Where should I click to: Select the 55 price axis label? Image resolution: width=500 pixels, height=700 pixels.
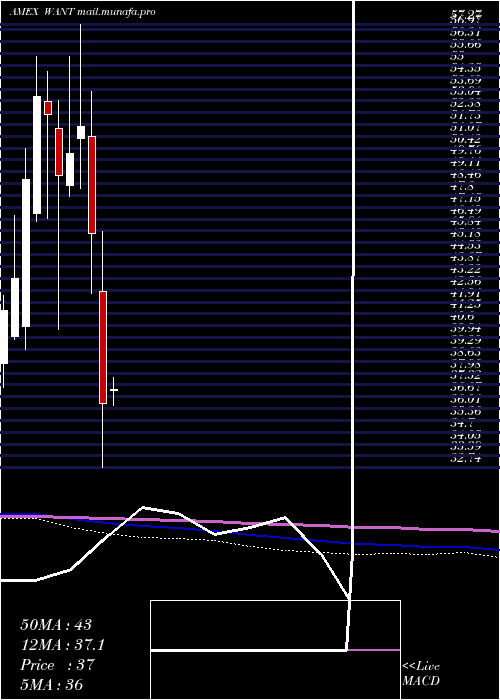[x=458, y=57]
